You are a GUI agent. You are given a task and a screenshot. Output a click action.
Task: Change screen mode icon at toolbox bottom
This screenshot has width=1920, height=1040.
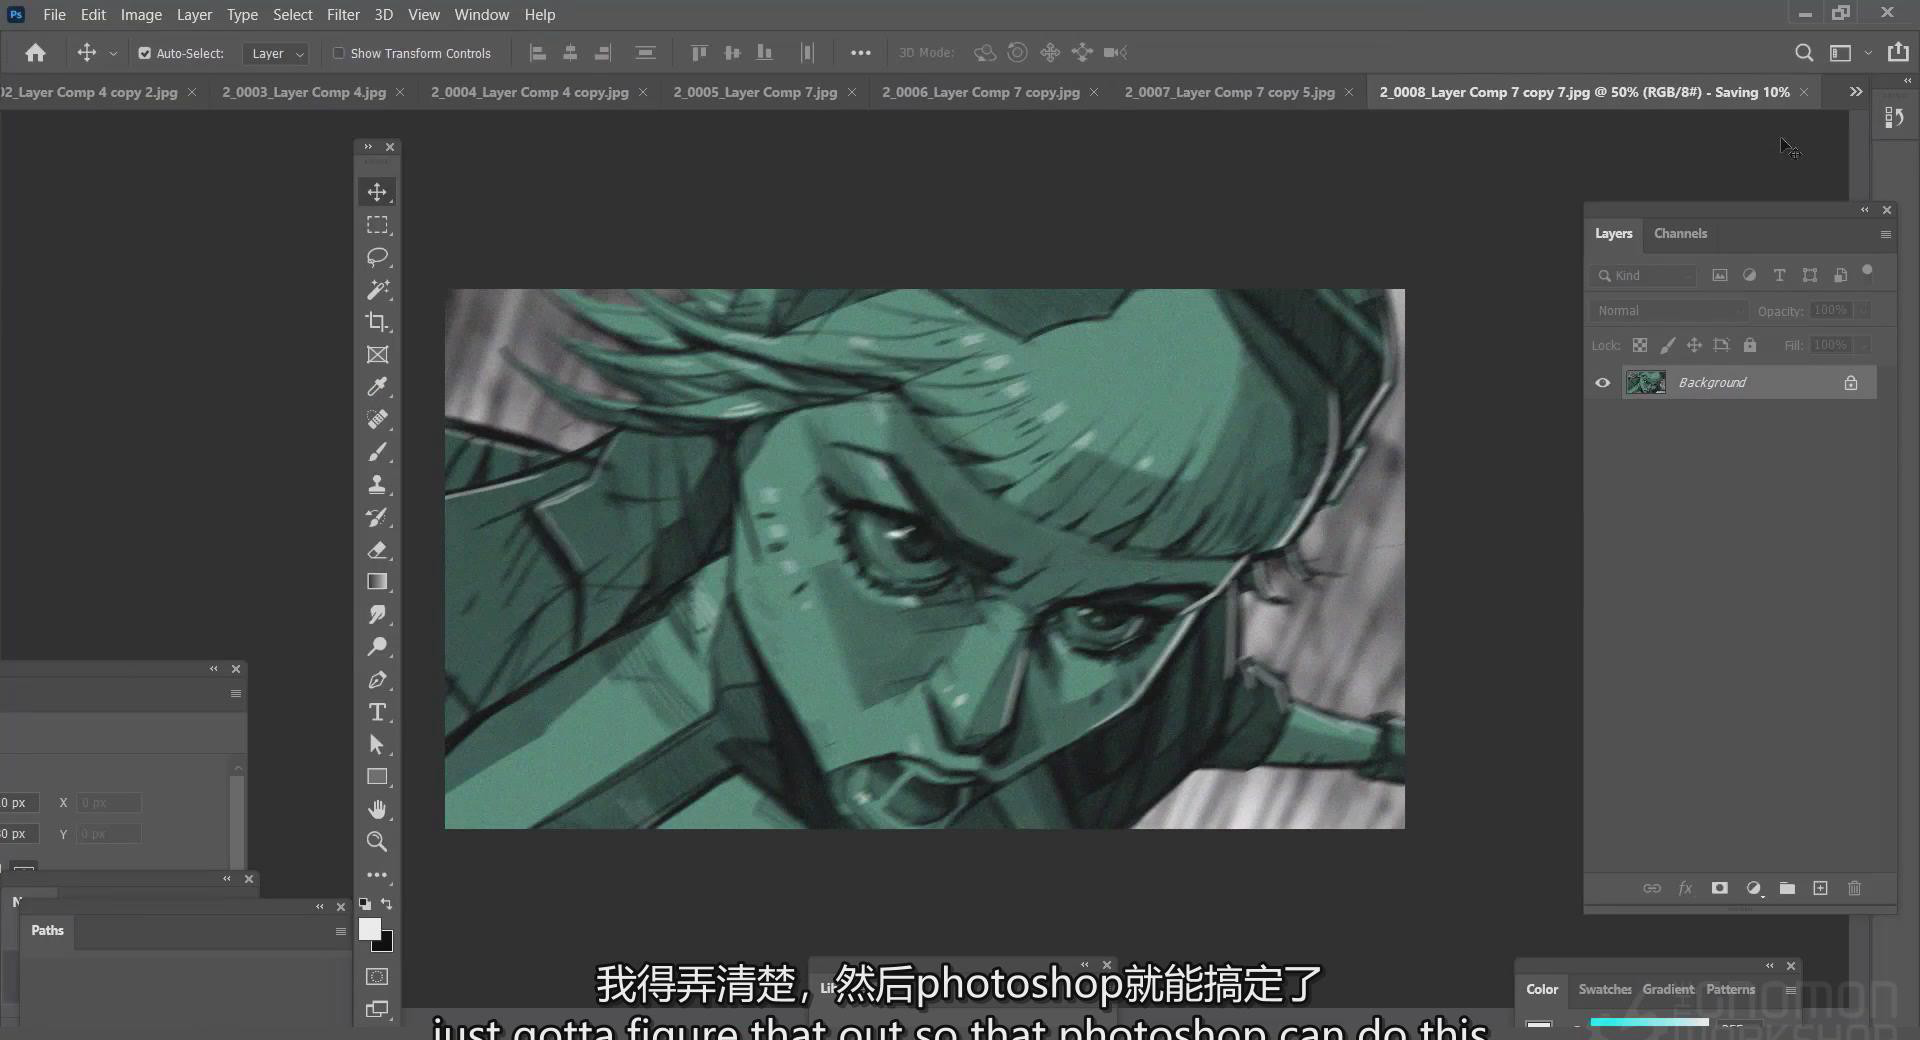pyautogui.click(x=377, y=1009)
